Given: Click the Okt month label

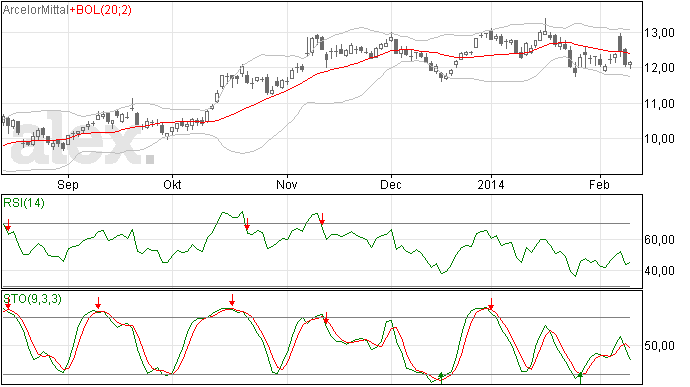Looking at the screenshot, I should pyautogui.click(x=172, y=184).
